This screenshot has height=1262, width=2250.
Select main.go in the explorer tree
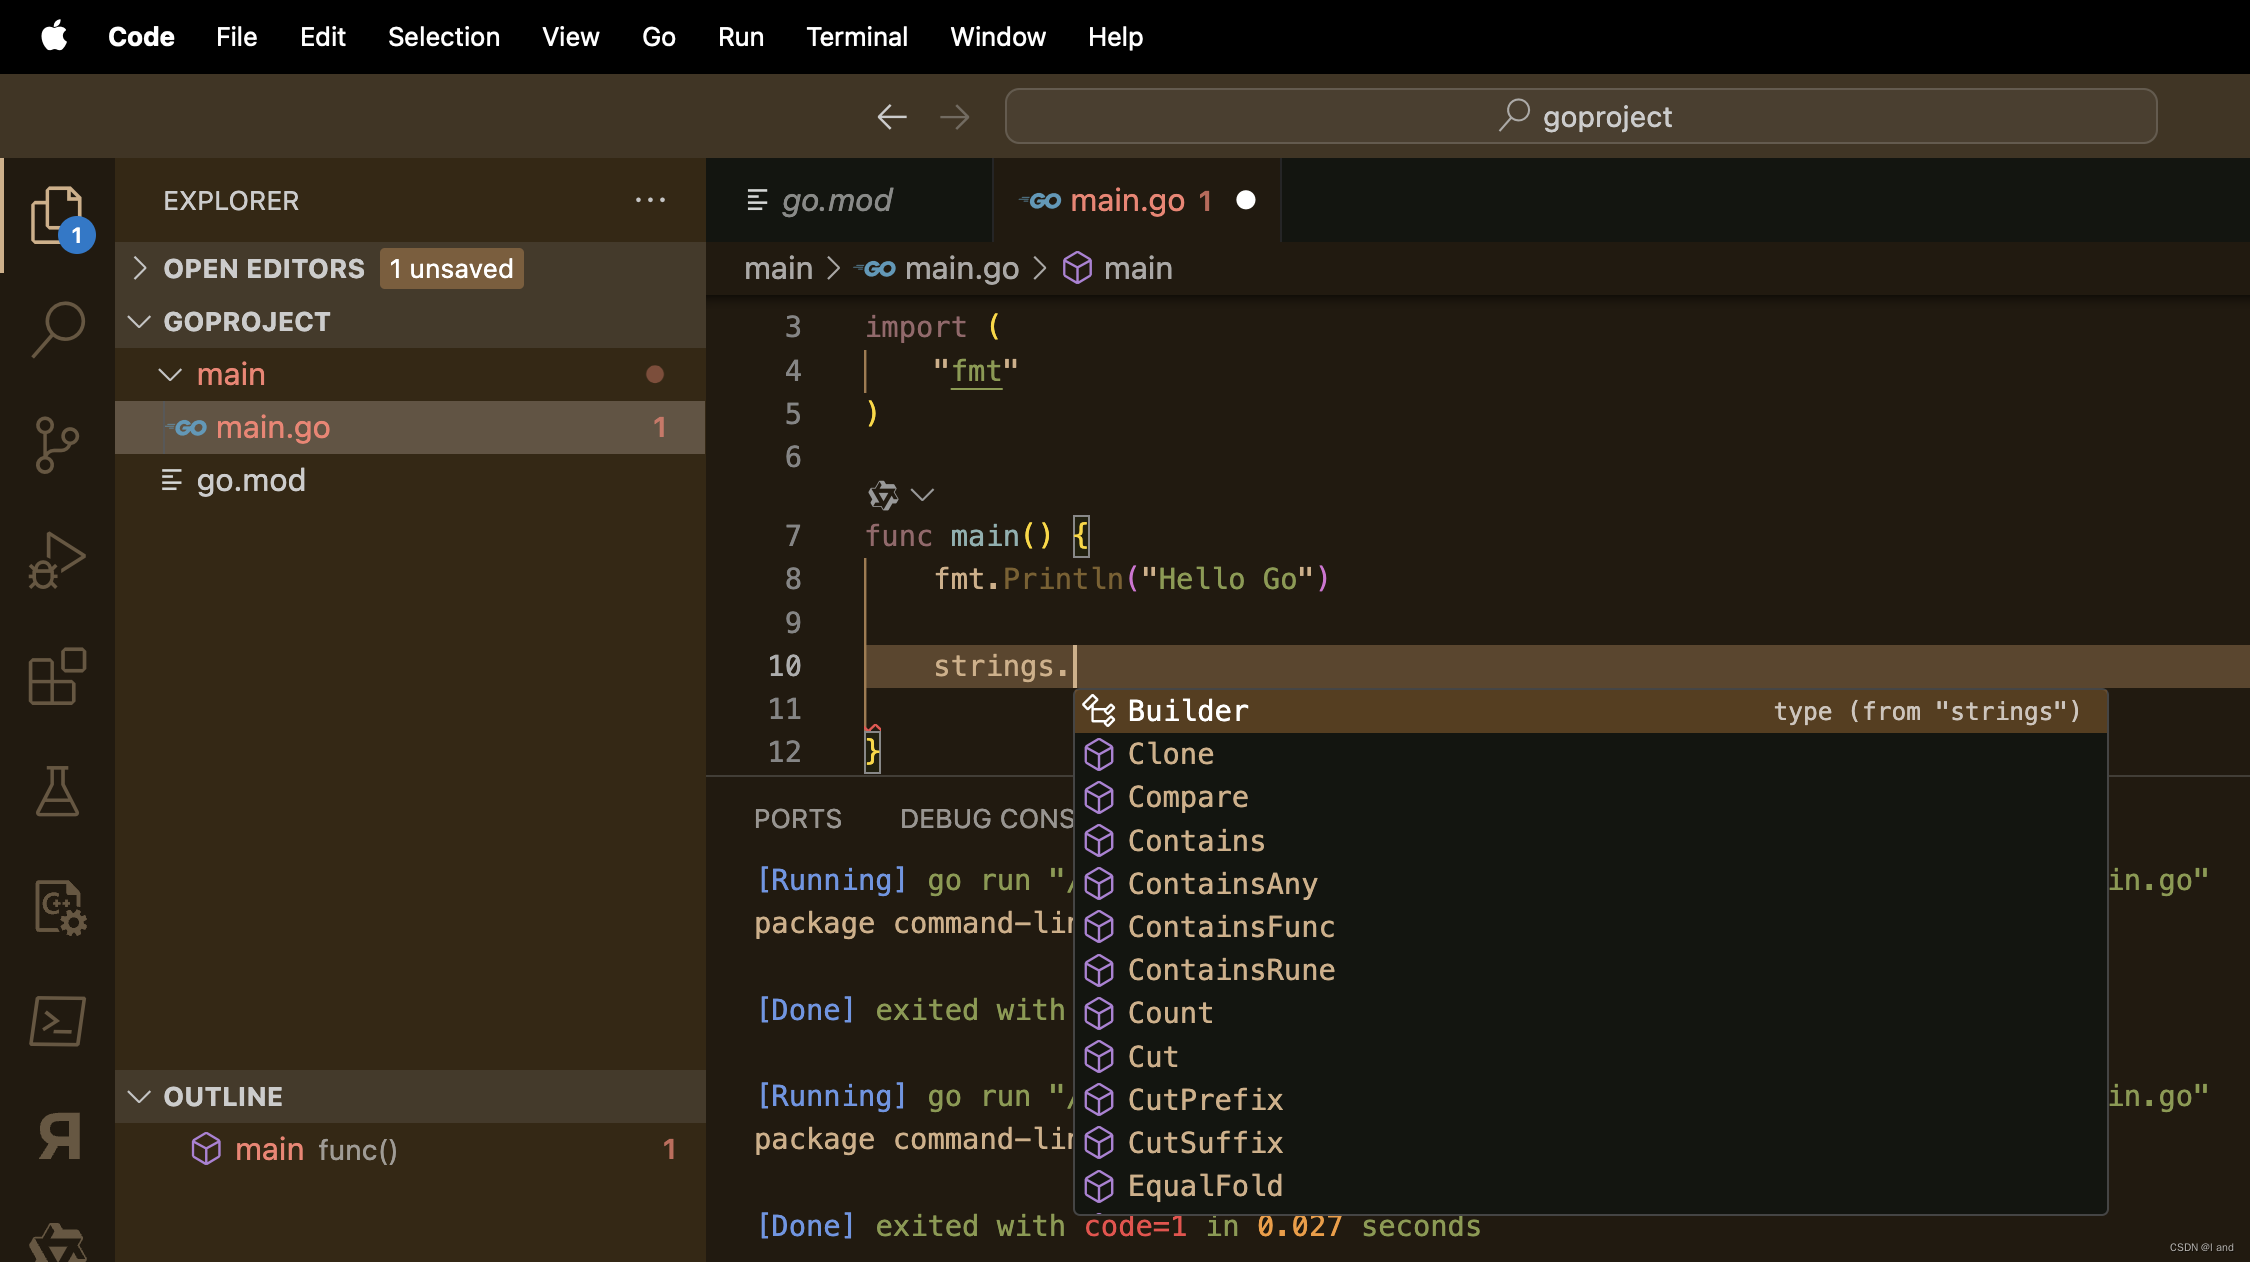point(410,427)
